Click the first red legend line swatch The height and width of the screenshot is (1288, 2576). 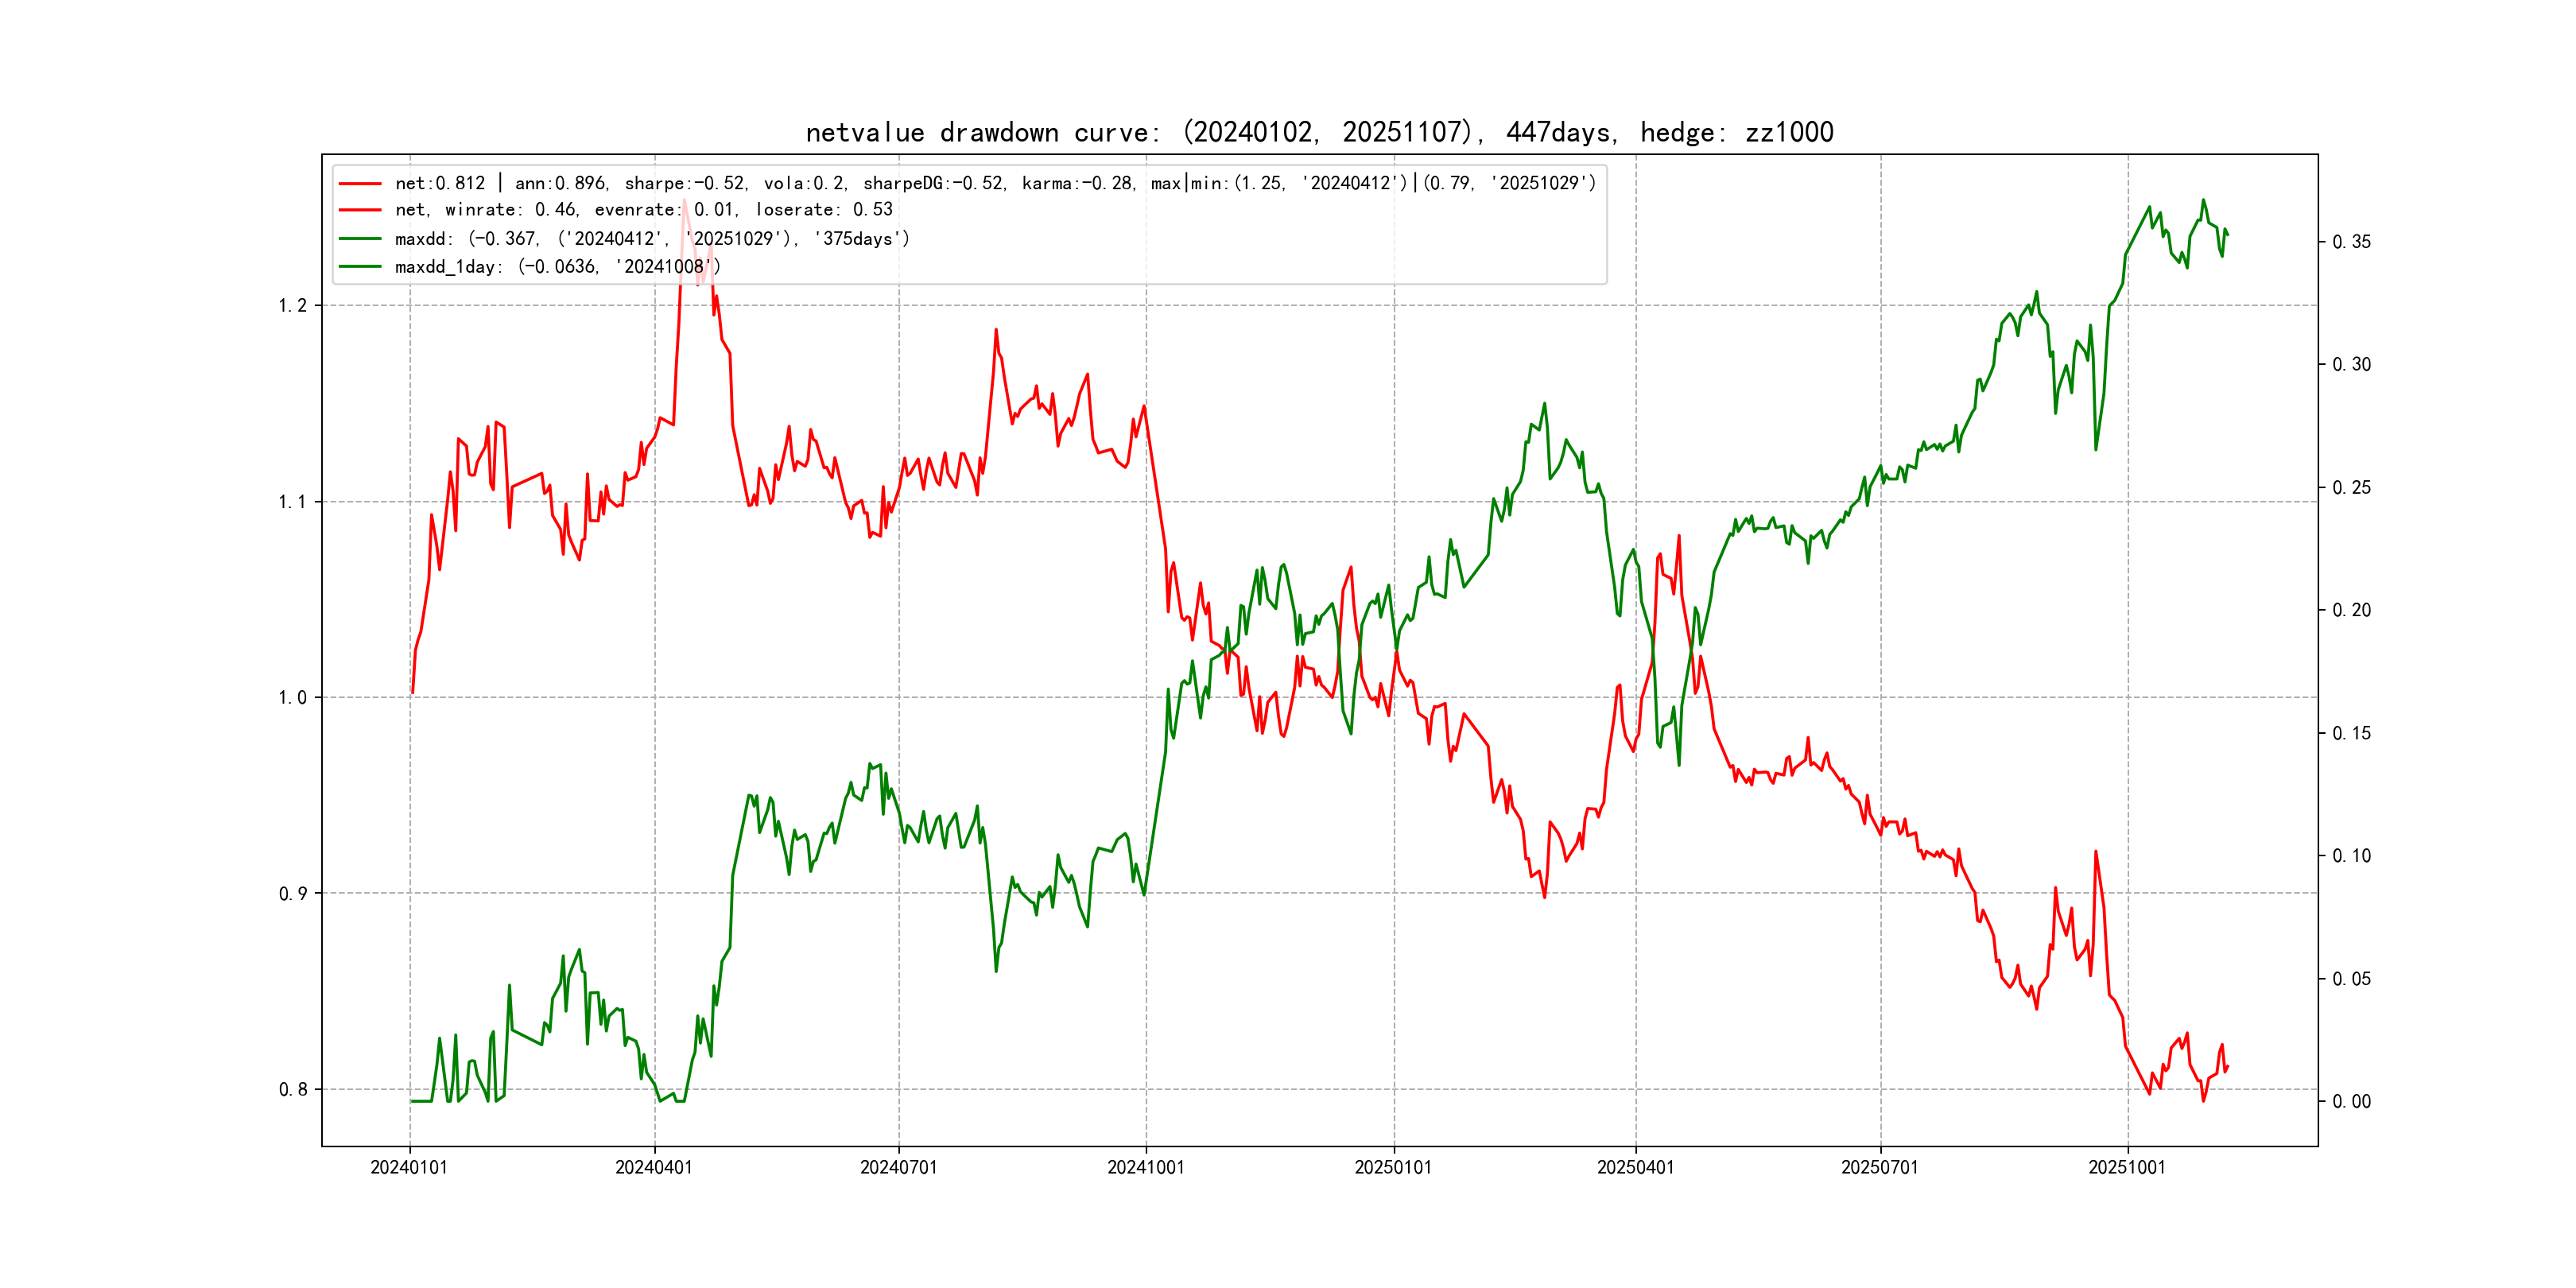coord(360,184)
